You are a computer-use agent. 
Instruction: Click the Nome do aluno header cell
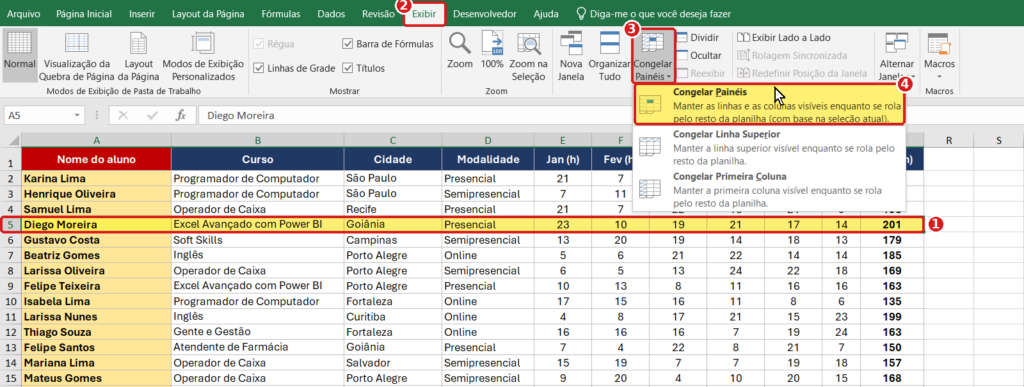click(97, 159)
